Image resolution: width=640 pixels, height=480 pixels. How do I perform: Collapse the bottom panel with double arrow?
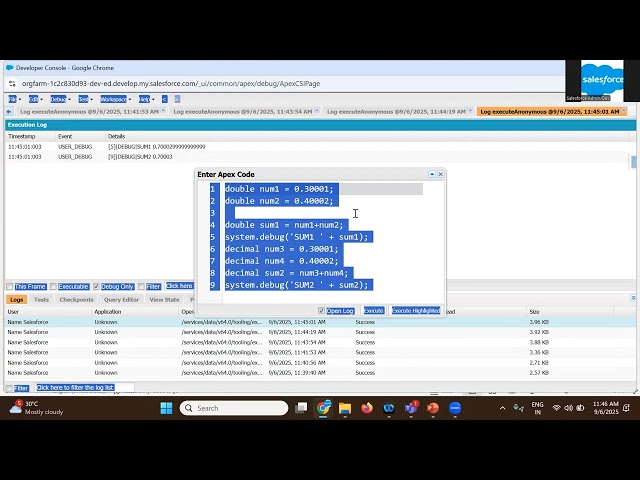point(633,298)
